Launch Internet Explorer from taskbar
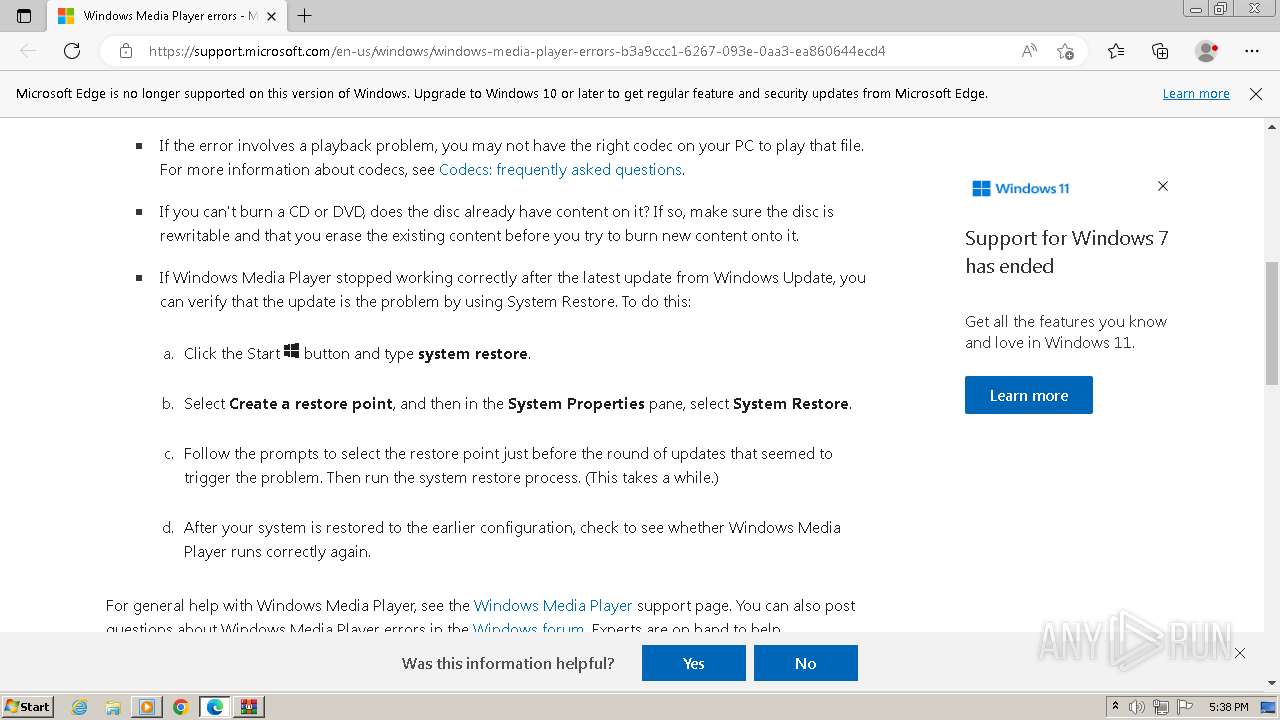The height and width of the screenshot is (720, 1280). (x=80, y=707)
